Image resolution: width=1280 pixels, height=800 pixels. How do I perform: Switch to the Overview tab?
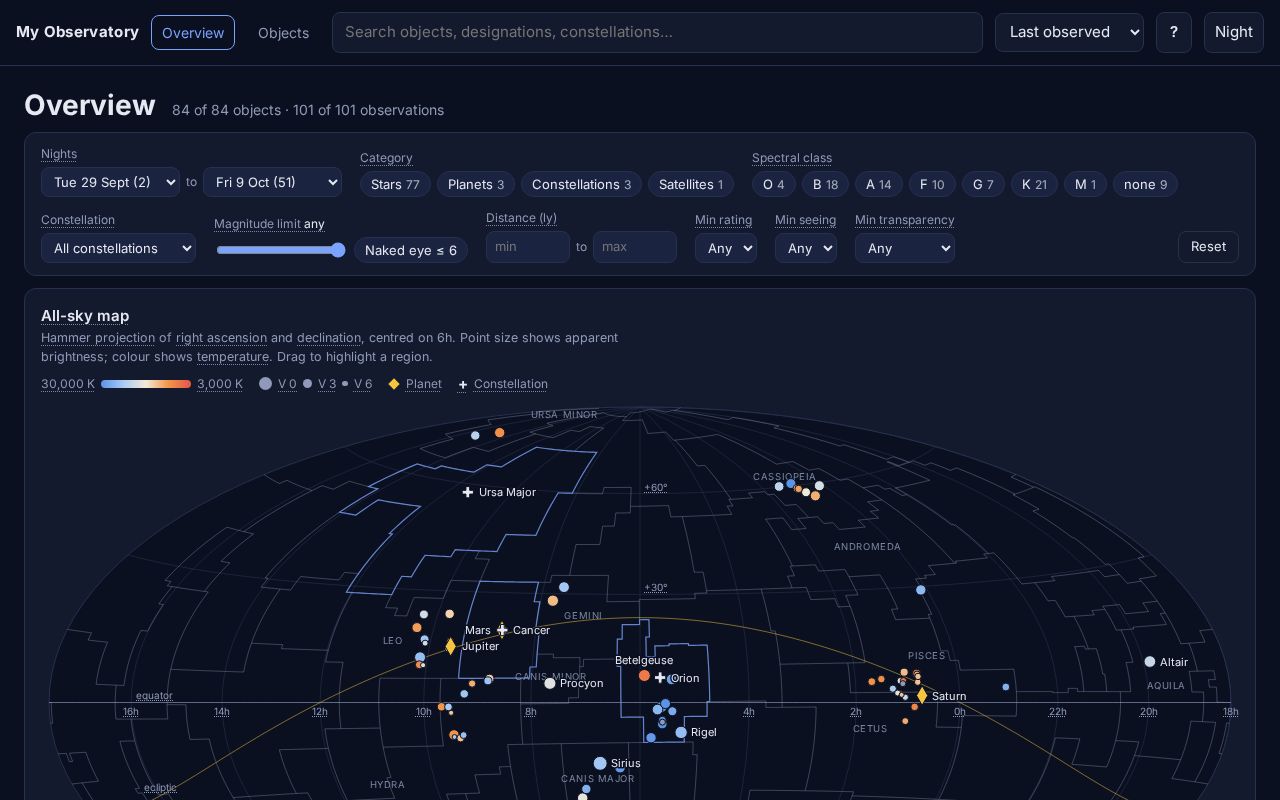point(193,32)
